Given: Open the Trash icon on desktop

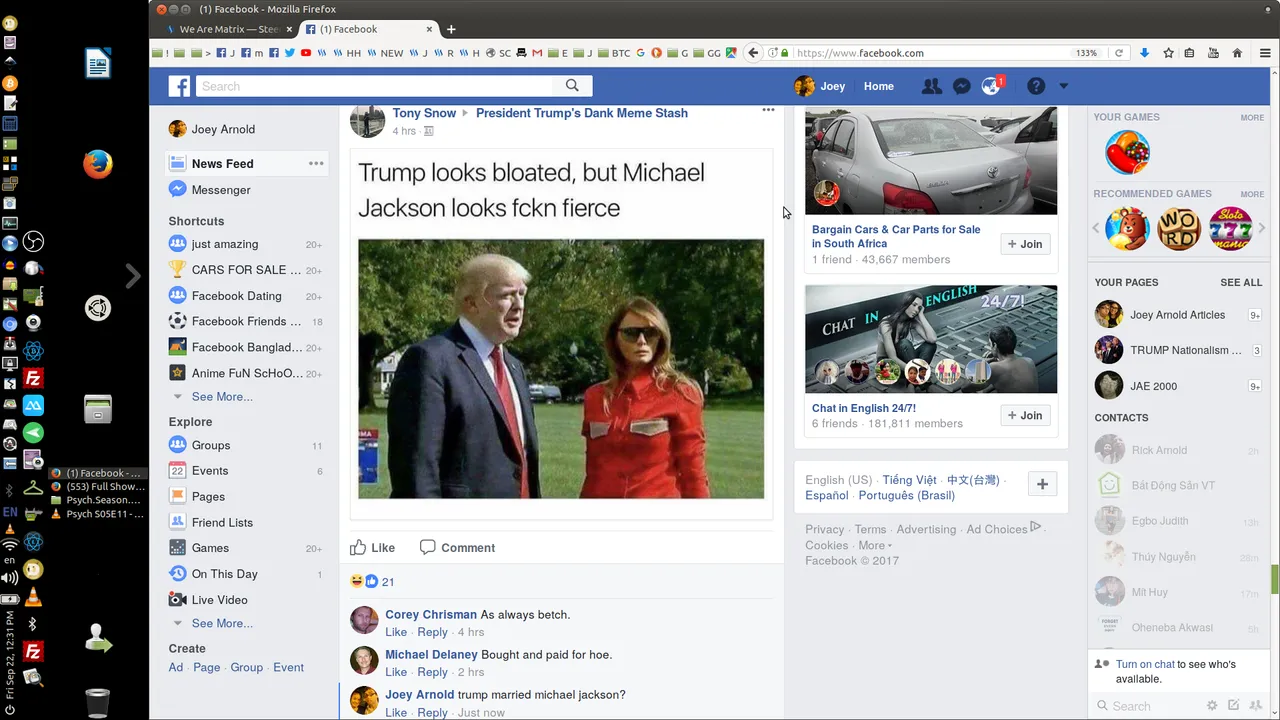Looking at the screenshot, I should (x=97, y=702).
